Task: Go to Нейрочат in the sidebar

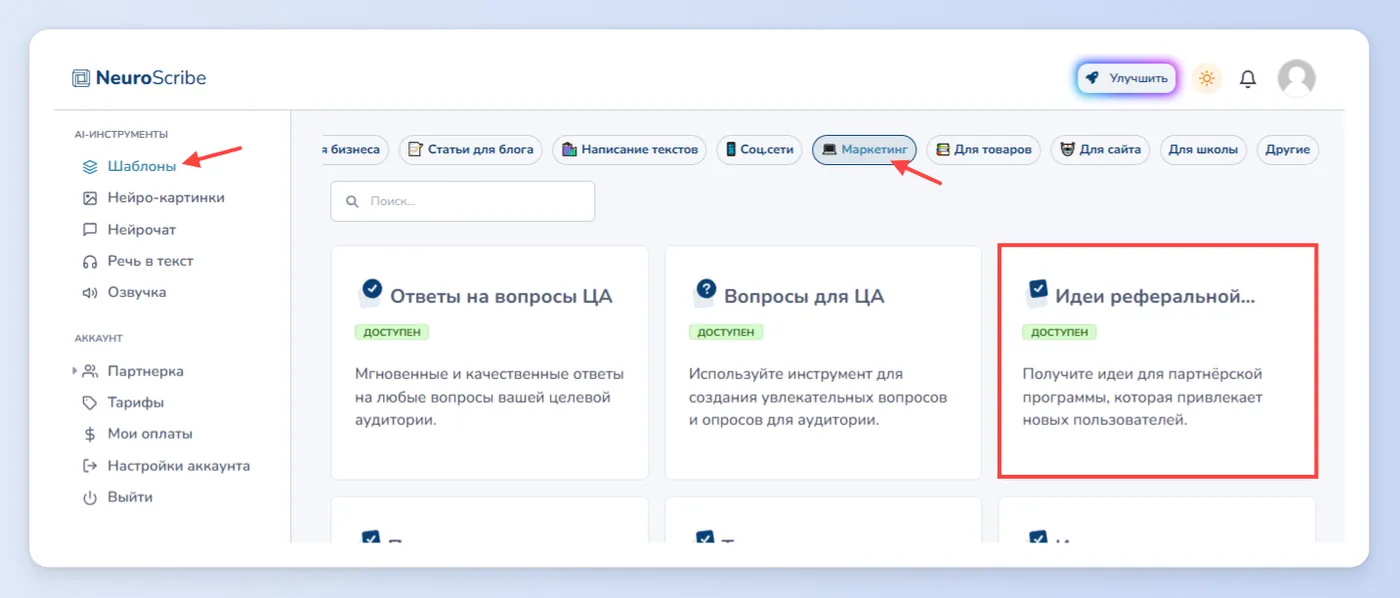Action: [x=142, y=230]
